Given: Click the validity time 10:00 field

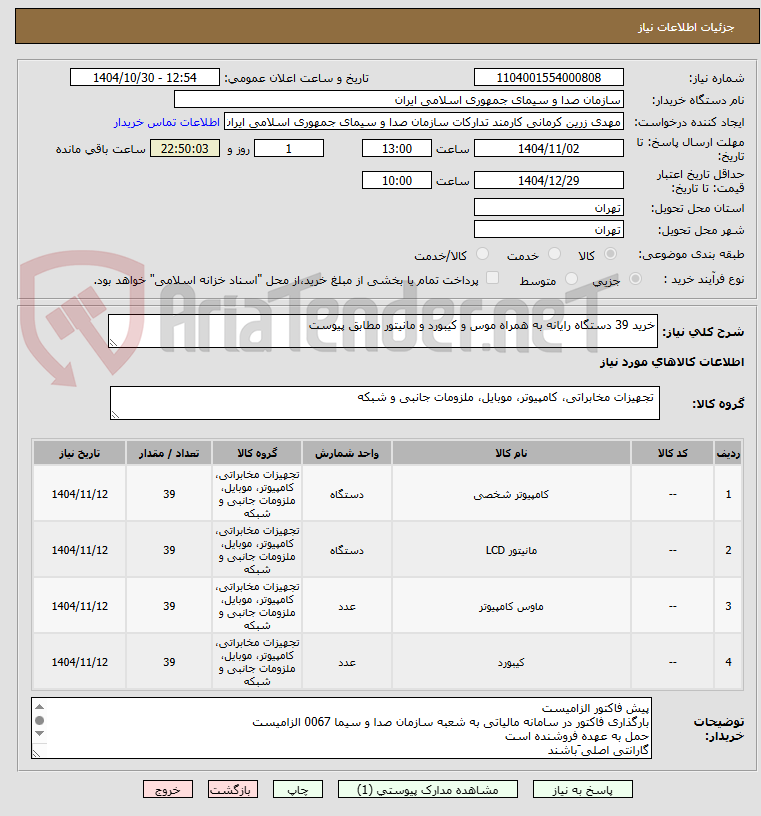Looking at the screenshot, I should coord(397,181).
